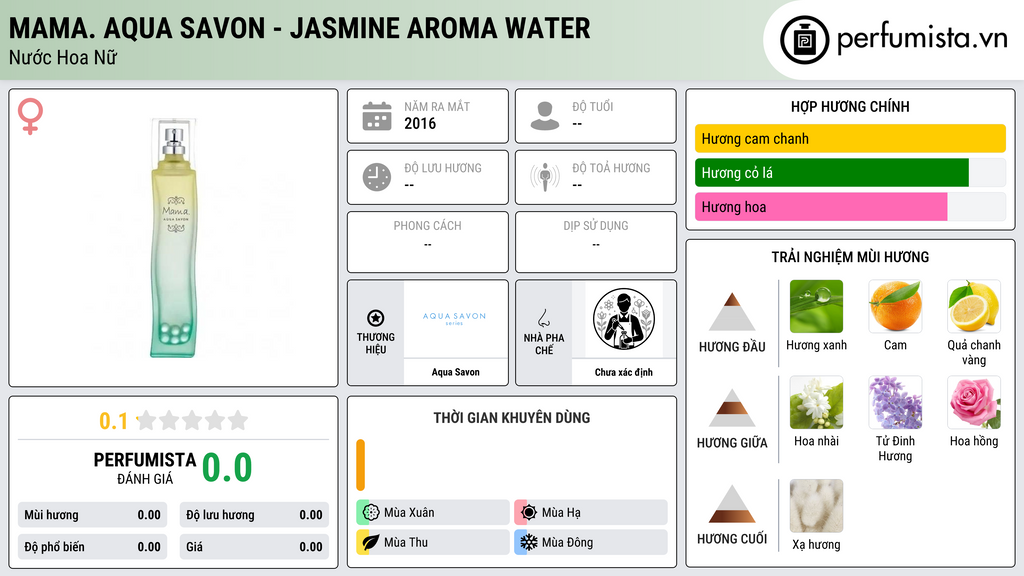The image size is (1024, 576).
Task: Click the Mùa Đông snowflake icon
Action: (x=529, y=542)
